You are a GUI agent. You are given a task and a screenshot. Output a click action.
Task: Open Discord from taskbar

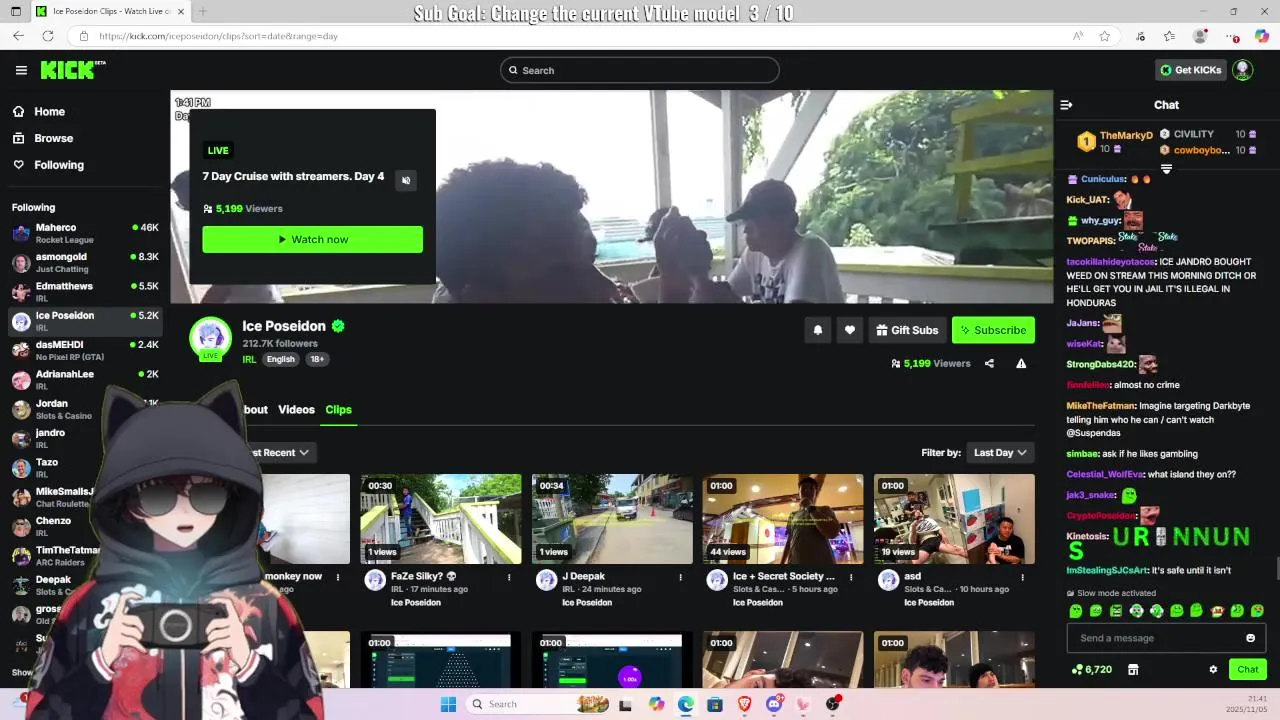click(773, 704)
